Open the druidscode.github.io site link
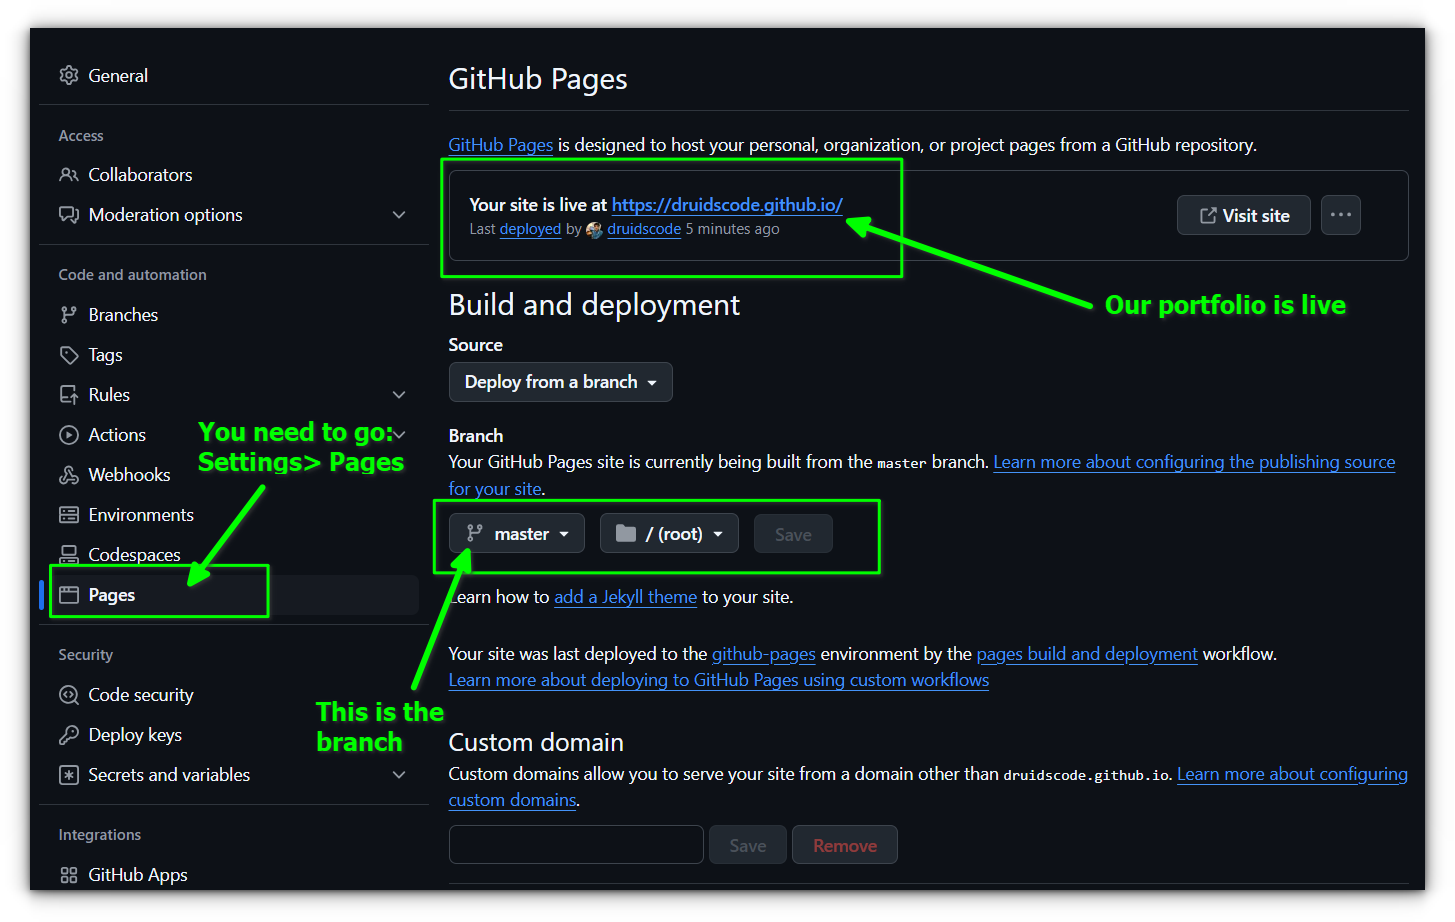Image resolution: width=1455 pixels, height=922 pixels. pyautogui.click(x=727, y=205)
